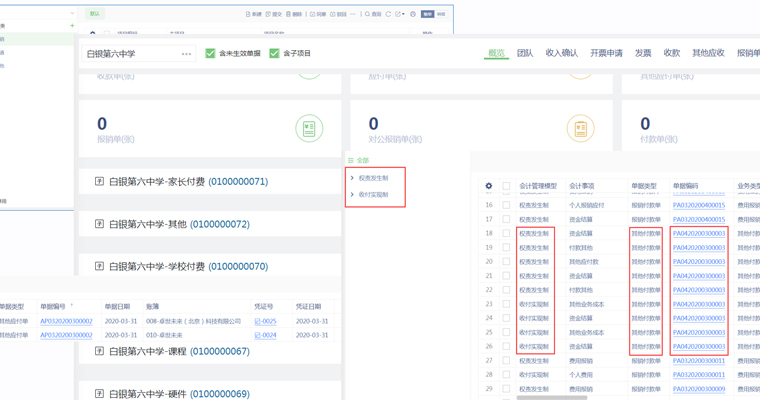Open table column settings gear icon
The image size is (760, 400).
(x=489, y=186)
